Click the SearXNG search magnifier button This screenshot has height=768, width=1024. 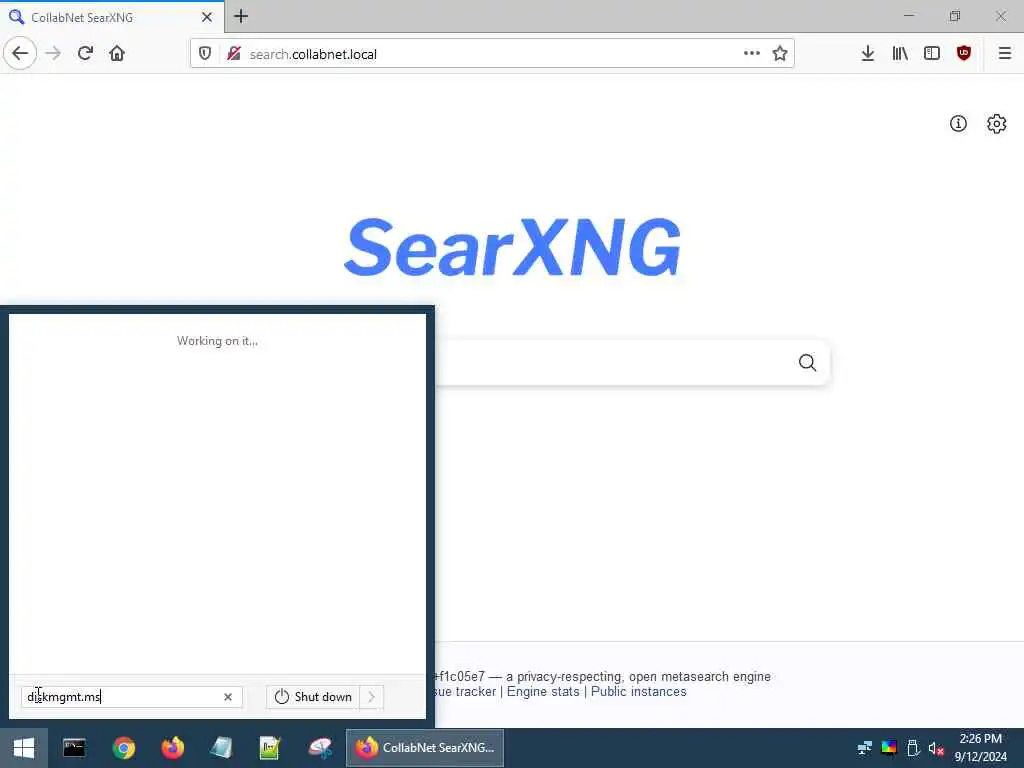pyautogui.click(x=807, y=362)
